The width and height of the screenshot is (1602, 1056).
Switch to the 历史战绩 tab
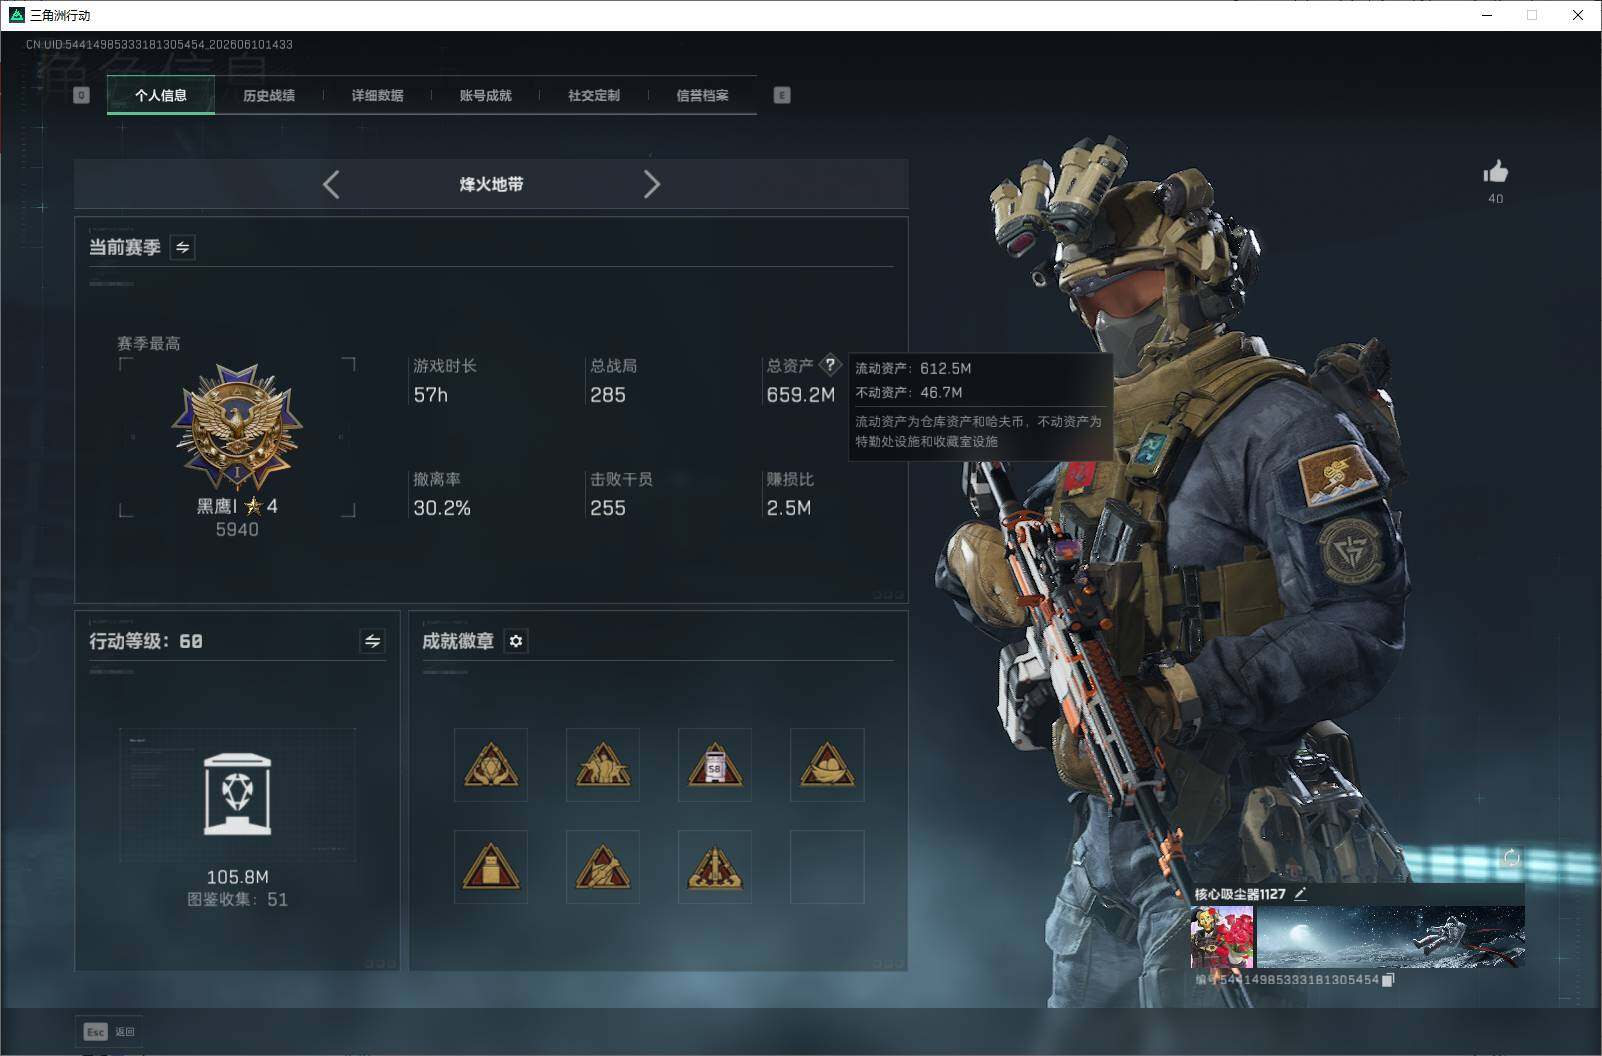pyautogui.click(x=269, y=96)
